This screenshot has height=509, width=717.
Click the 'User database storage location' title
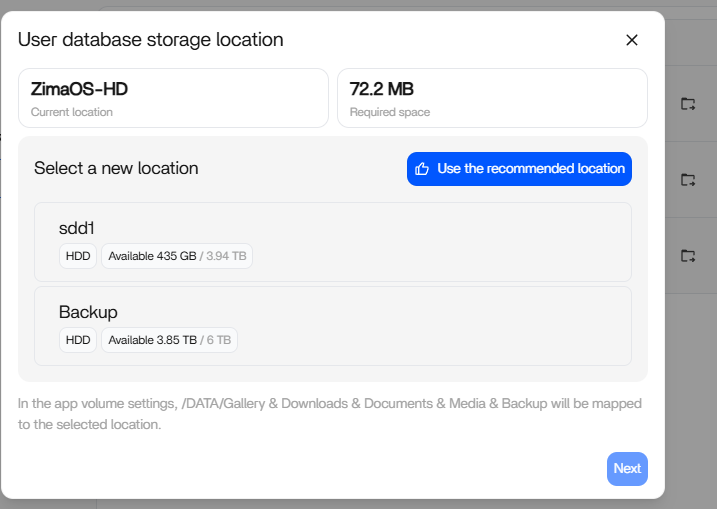(x=151, y=40)
